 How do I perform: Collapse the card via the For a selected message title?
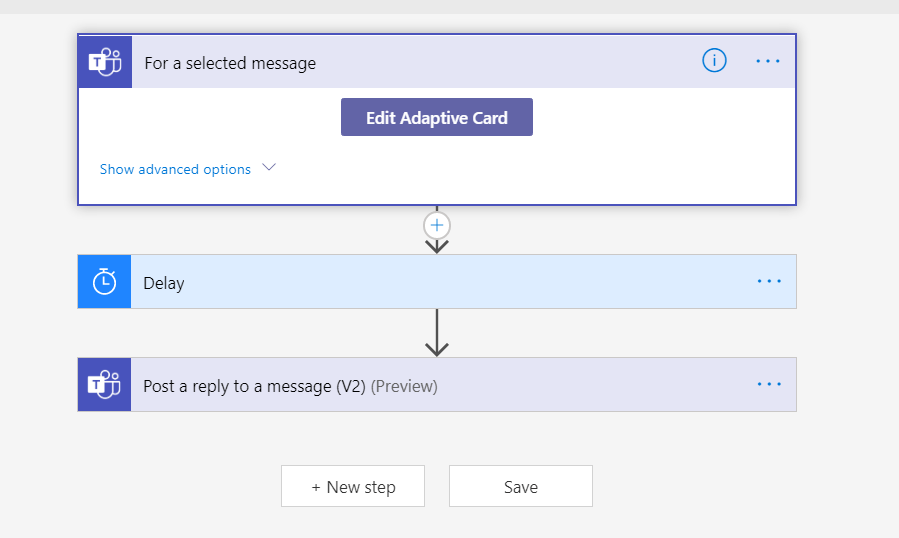pyautogui.click(x=230, y=63)
